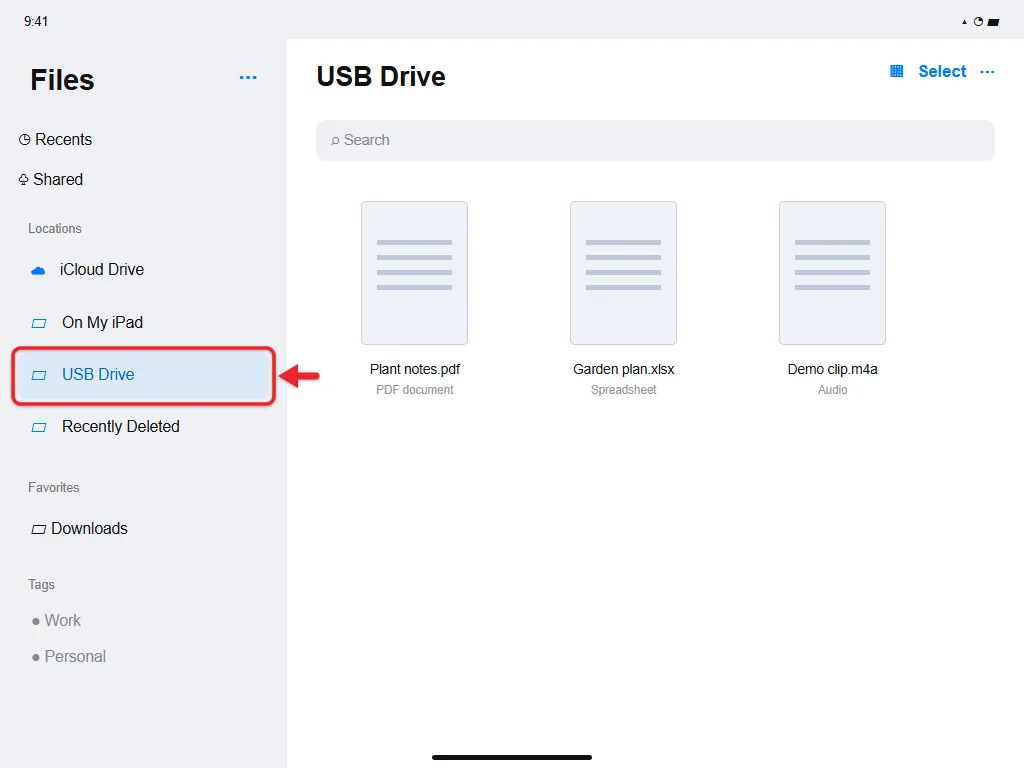Select the Demo clip.m4a file name
This screenshot has height=768, width=1024.
(833, 370)
